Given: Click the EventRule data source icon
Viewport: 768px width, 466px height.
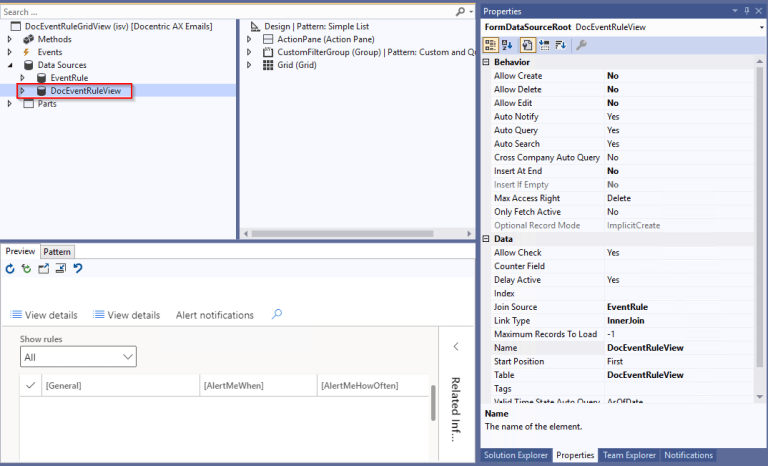Looking at the screenshot, I should click(x=41, y=78).
